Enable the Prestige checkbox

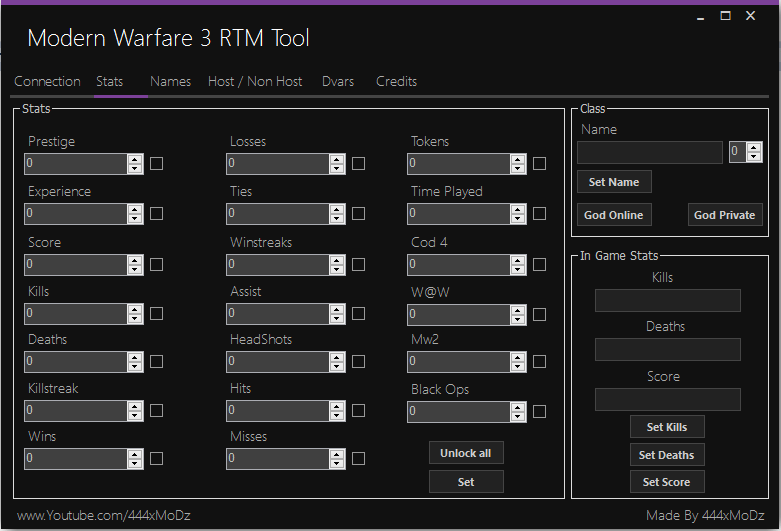156,164
